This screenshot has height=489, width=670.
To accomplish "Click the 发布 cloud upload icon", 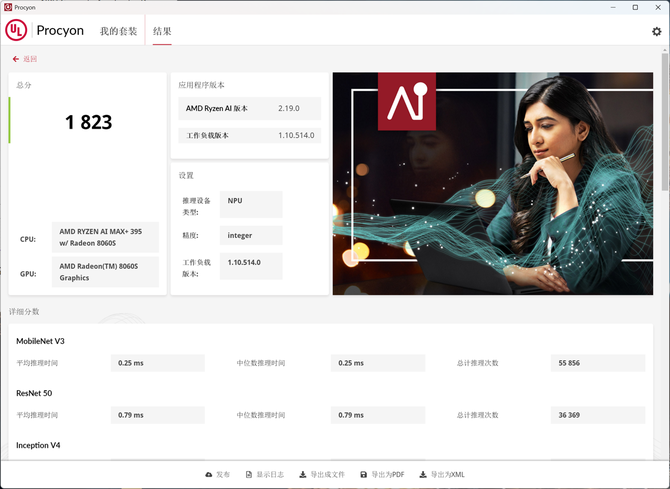I will click(x=209, y=474).
